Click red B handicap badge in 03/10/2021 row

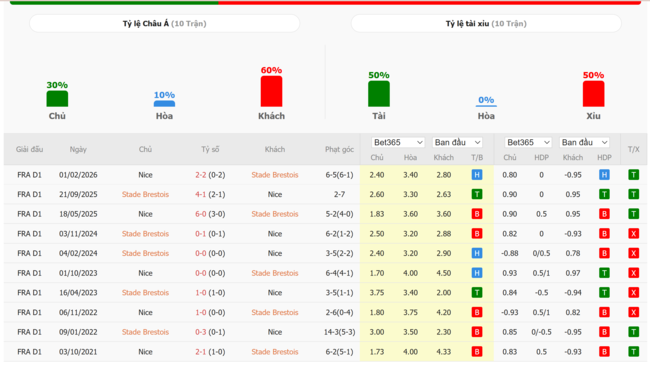[604, 352]
